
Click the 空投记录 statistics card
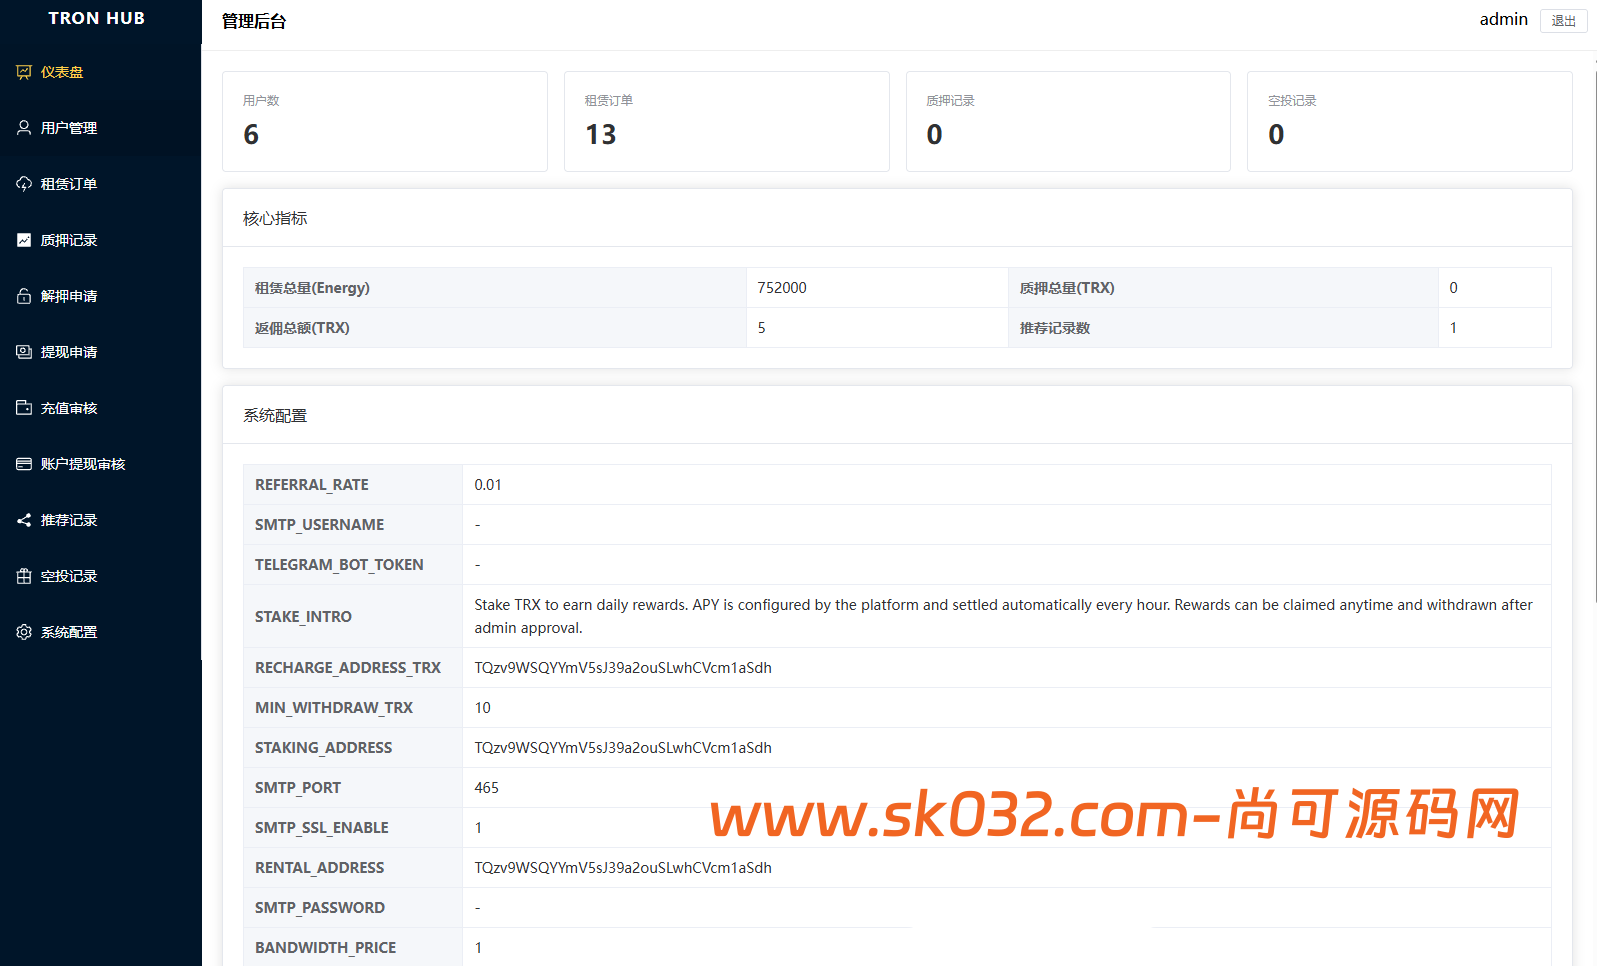[x=1410, y=121]
